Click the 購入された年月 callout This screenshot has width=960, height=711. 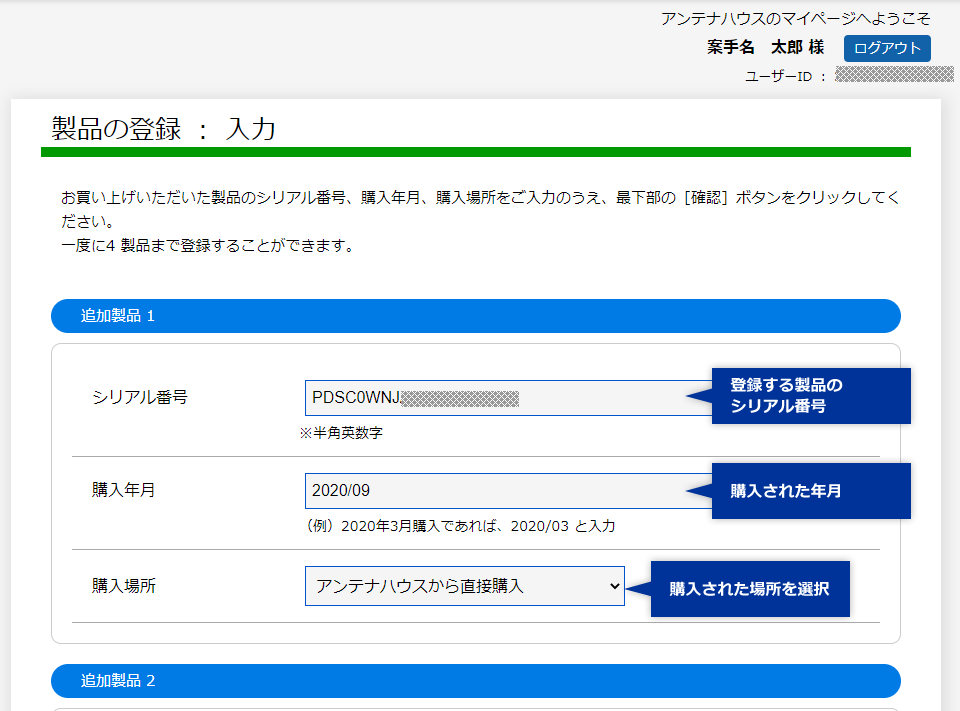tap(810, 491)
